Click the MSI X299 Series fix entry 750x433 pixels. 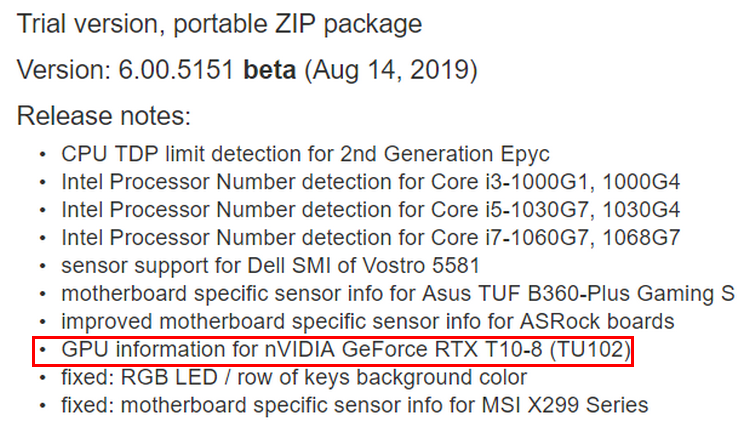tap(354, 405)
